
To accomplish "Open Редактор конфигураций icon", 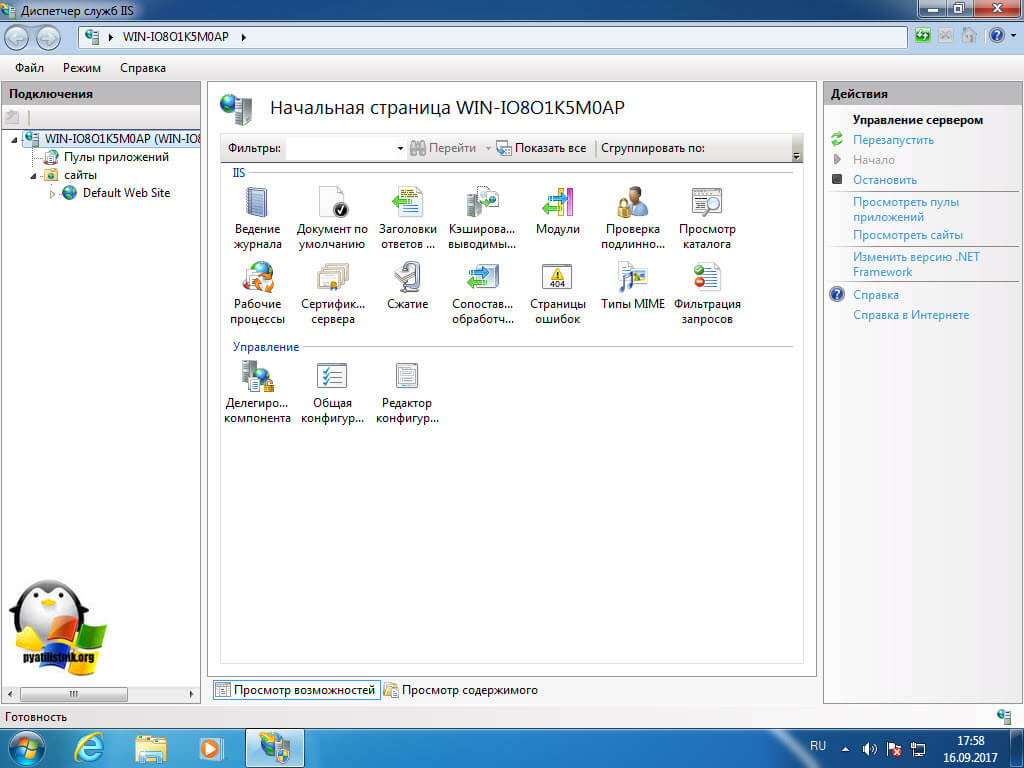I will pyautogui.click(x=407, y=378).
